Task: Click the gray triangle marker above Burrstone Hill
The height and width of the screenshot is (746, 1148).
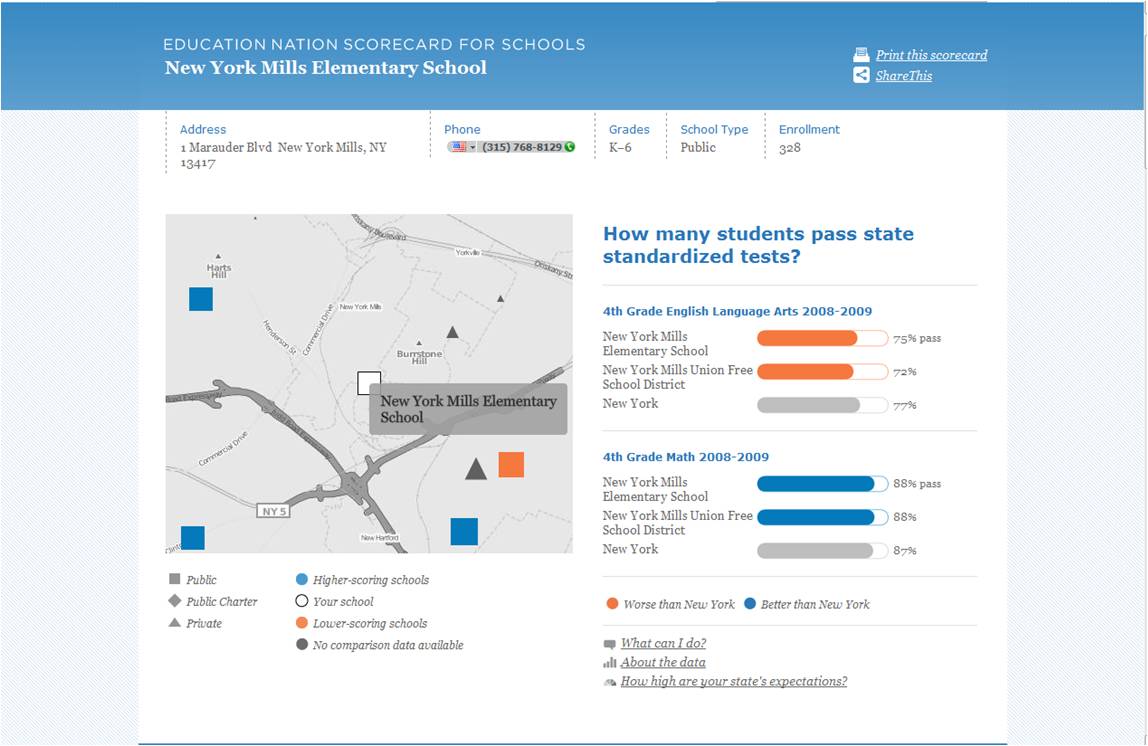Action: (x=452, y=332)
